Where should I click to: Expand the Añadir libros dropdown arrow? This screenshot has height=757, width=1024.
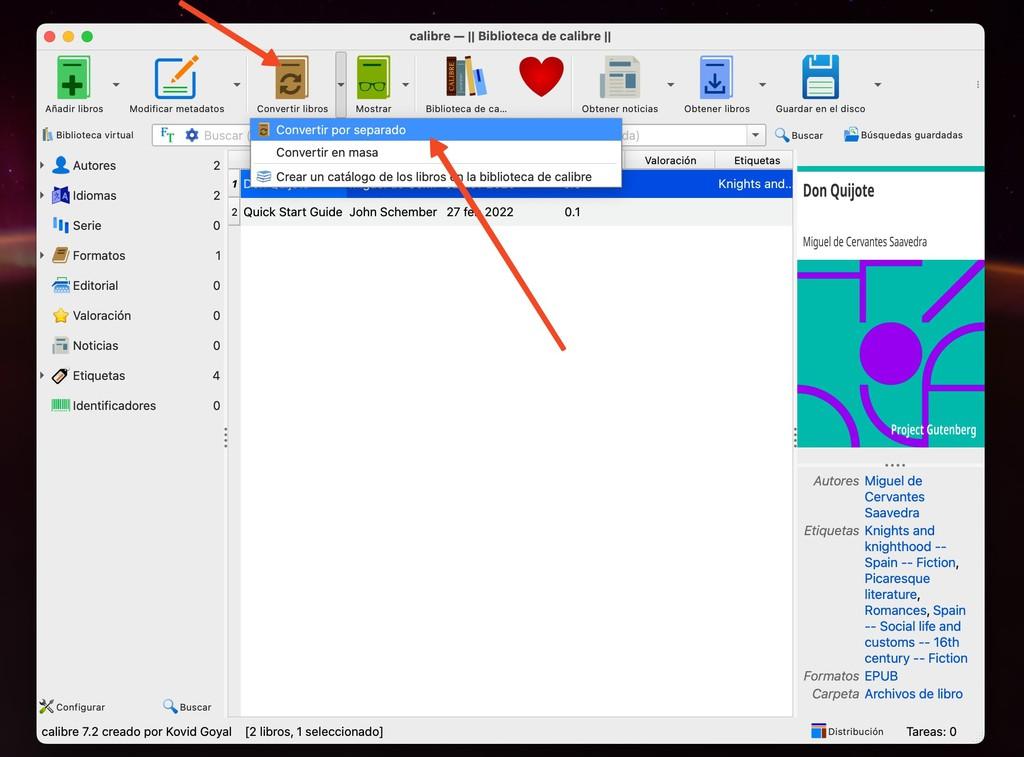[116, 84]
